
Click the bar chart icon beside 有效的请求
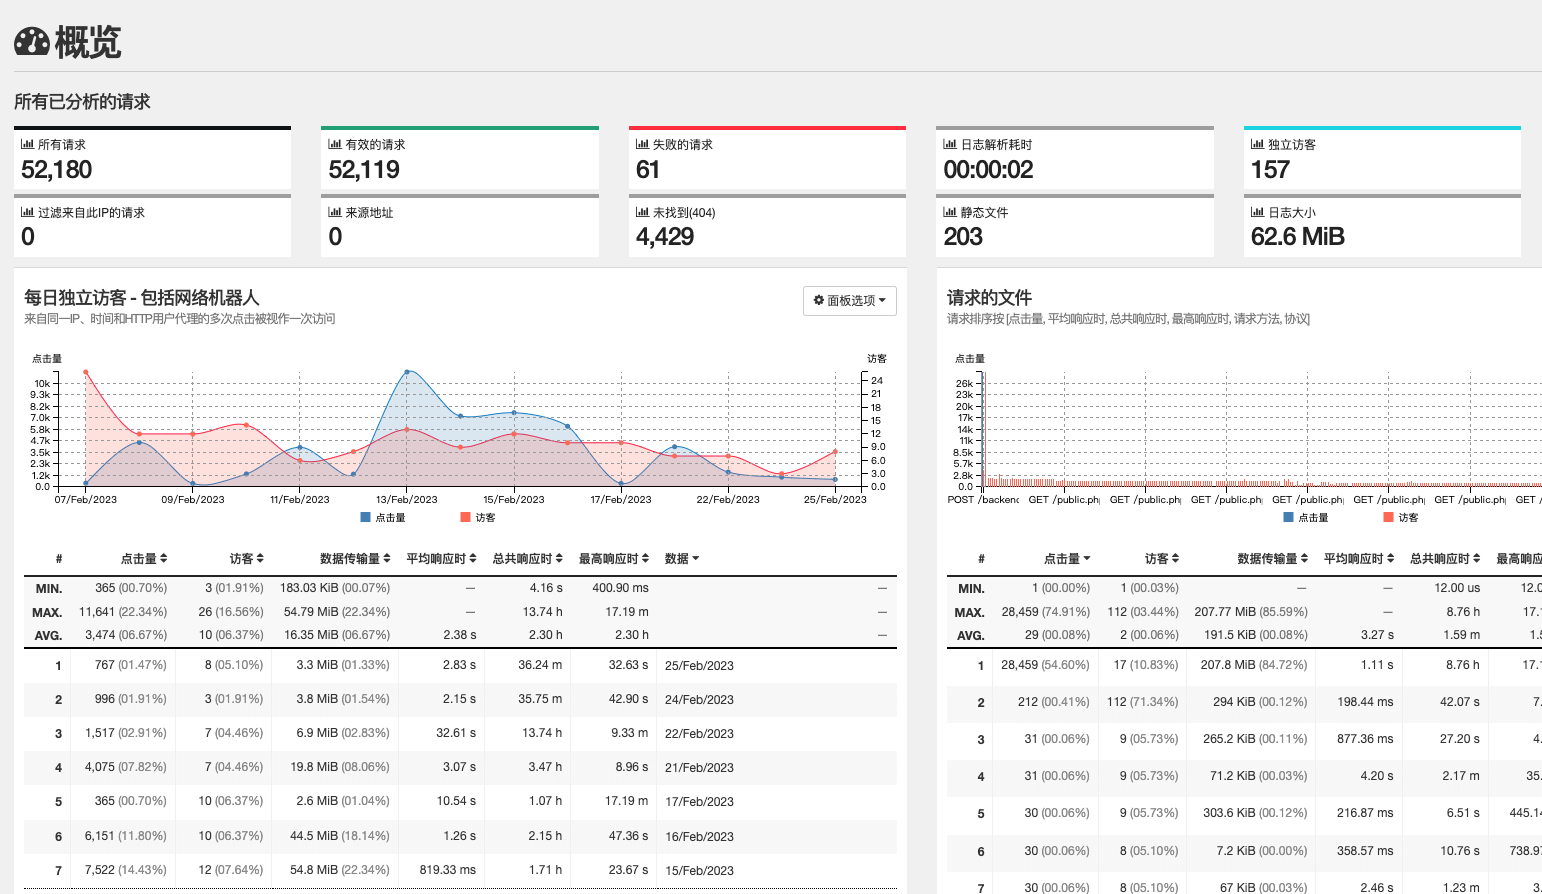point(335,144)
